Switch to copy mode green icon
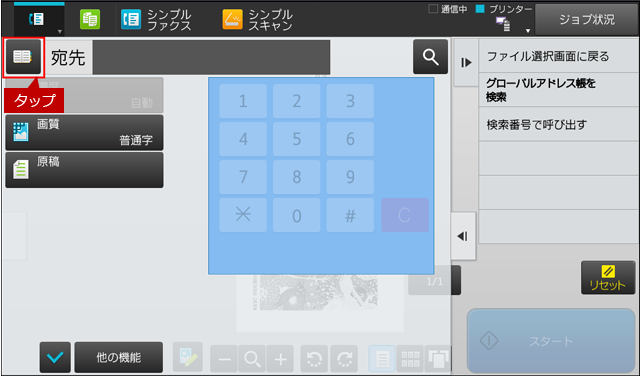This screenshot has width=640, height=376. pyautogui.click(x=90, y=19)
